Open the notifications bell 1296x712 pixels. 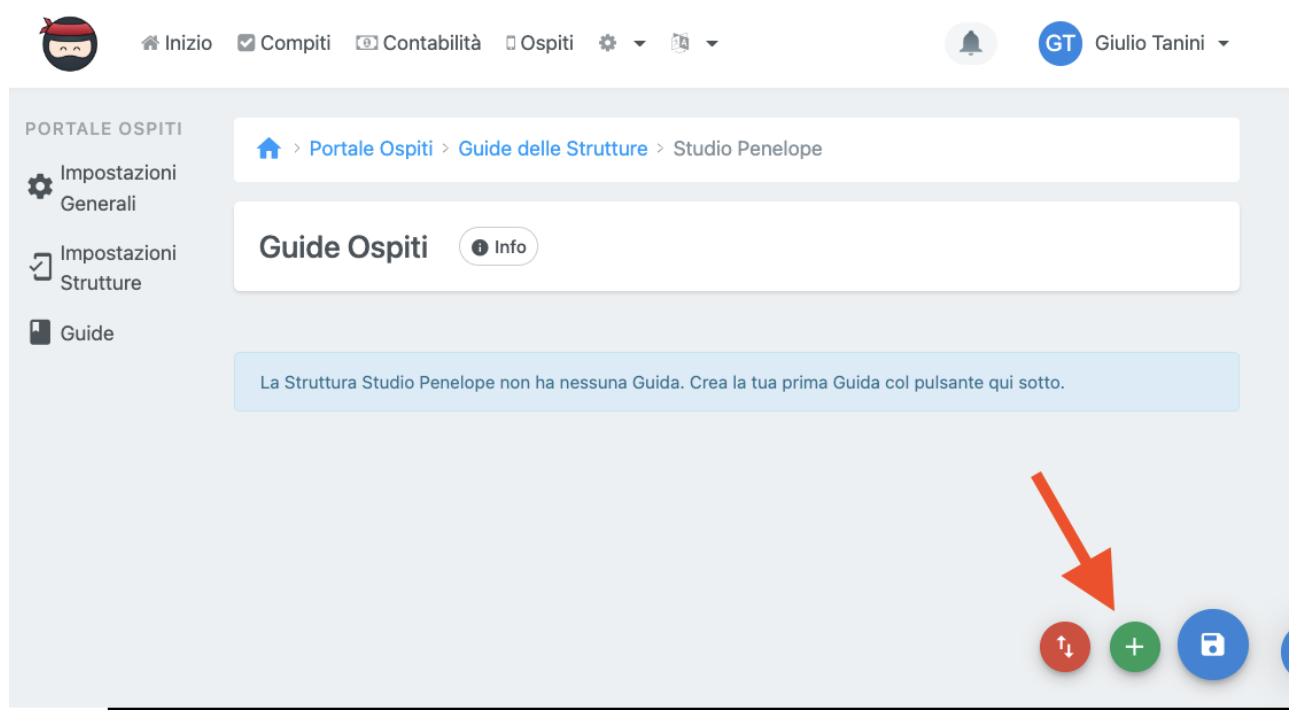pos(970,44)
